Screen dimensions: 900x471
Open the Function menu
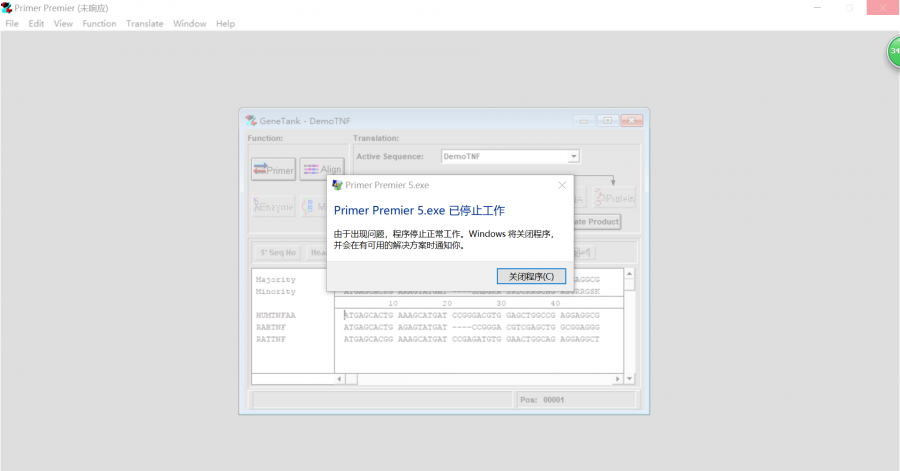click(x=99, y=24)
